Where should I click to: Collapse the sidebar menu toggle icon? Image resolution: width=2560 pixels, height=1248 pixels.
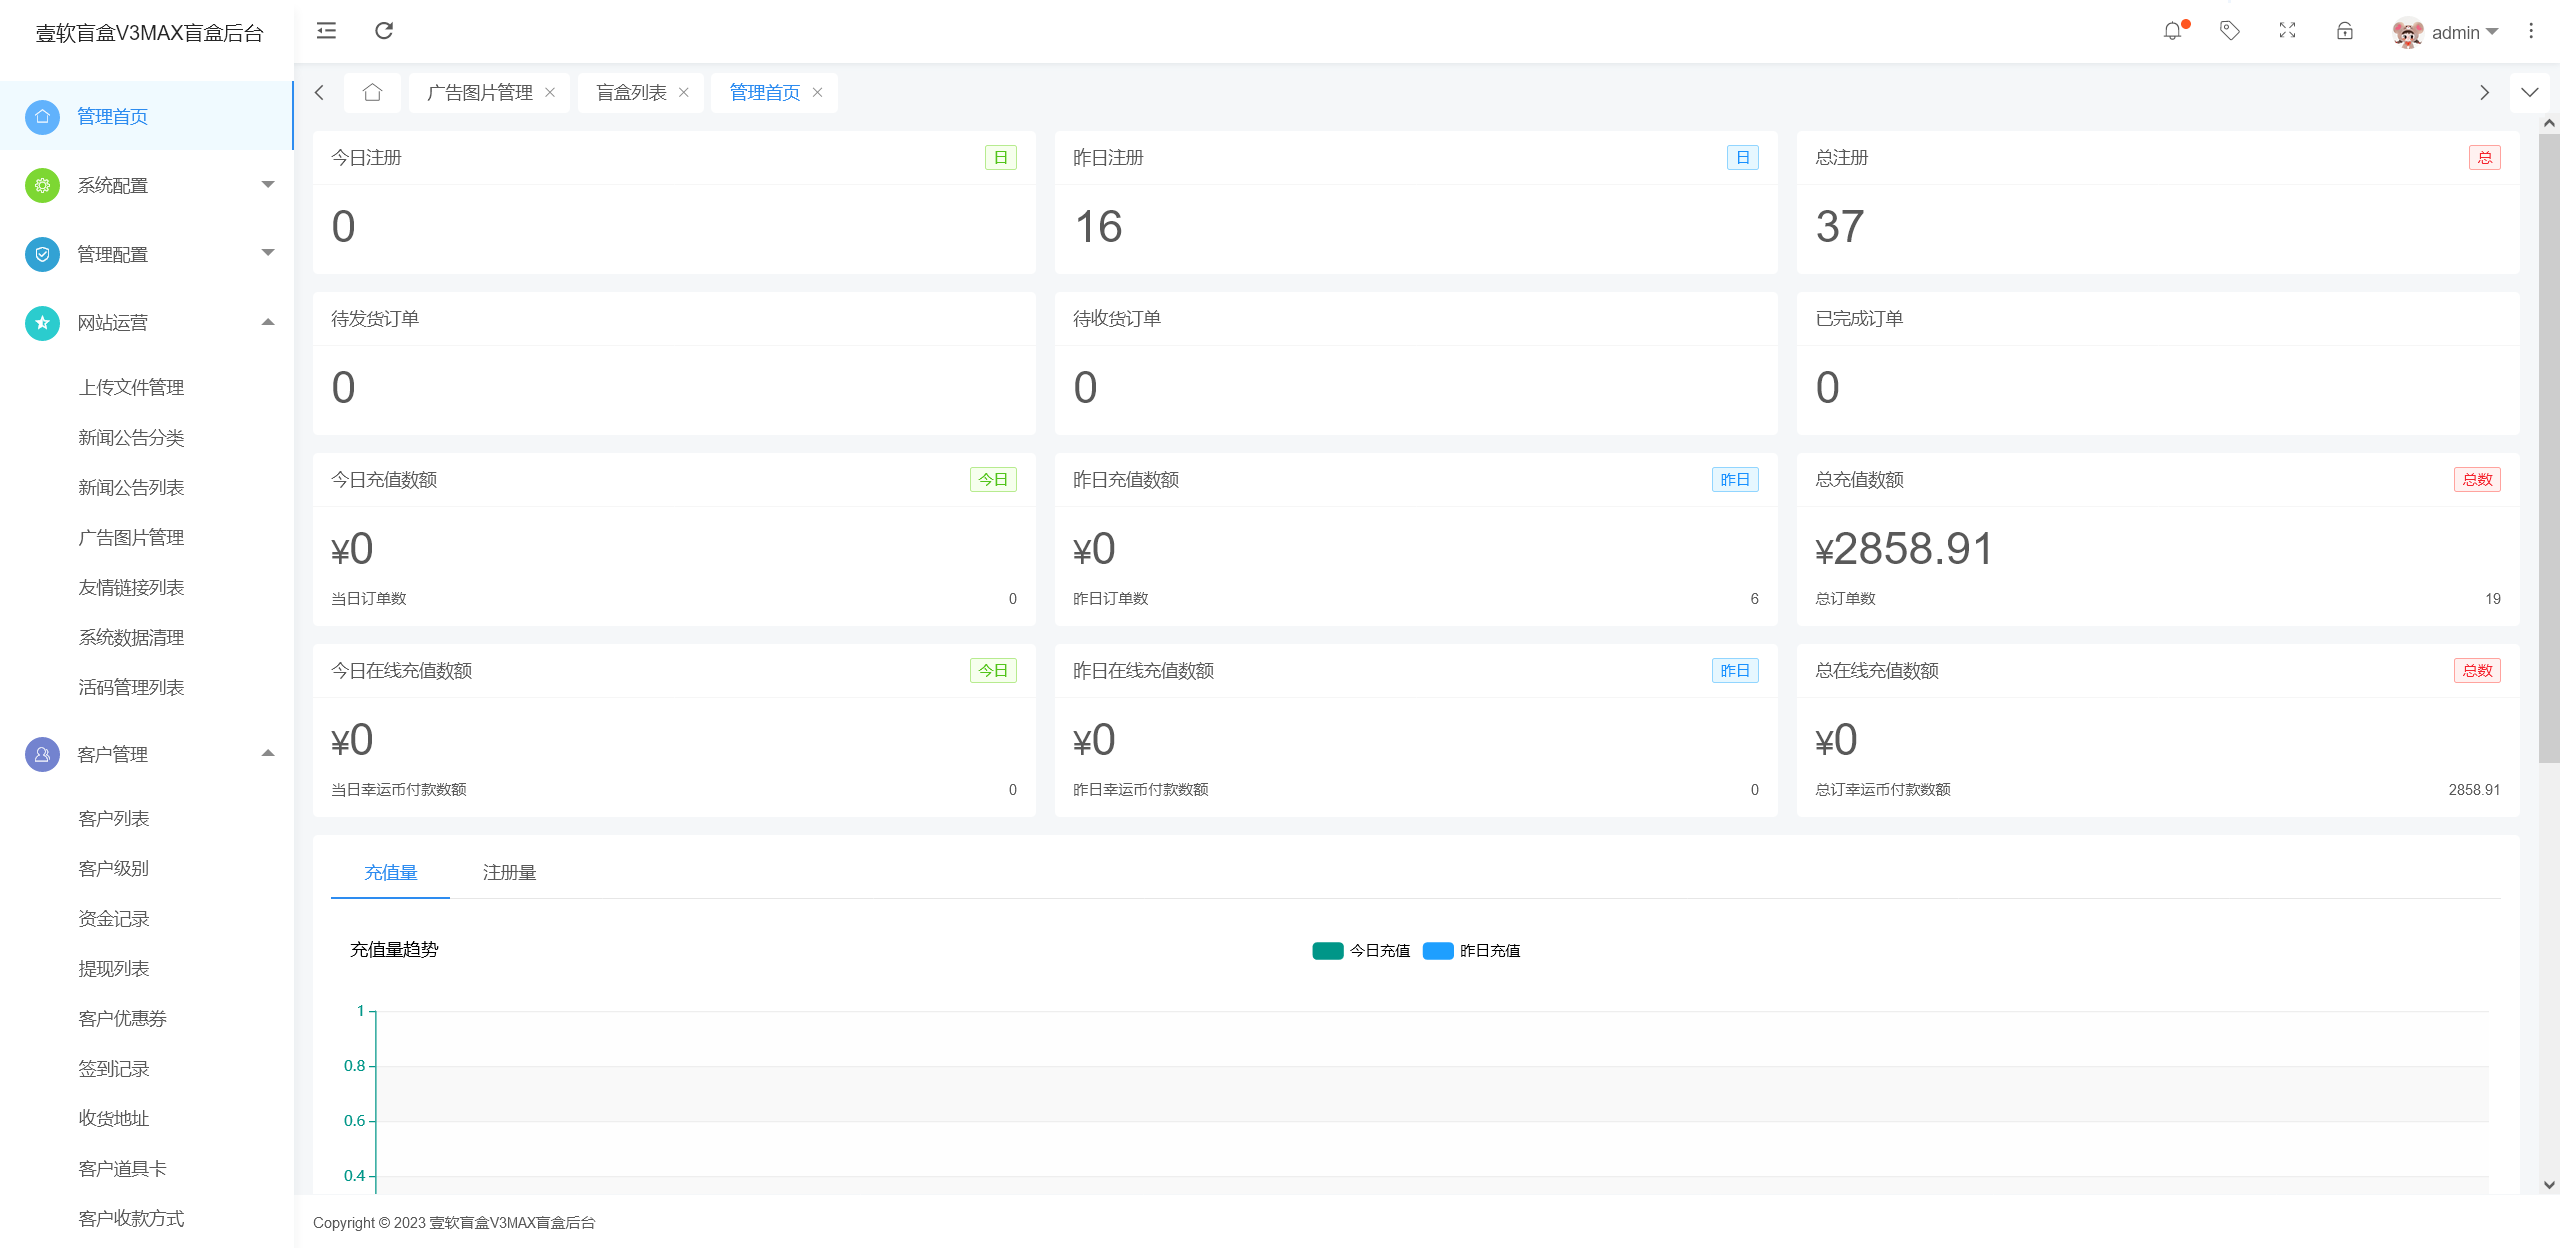(x=326, y=31)
